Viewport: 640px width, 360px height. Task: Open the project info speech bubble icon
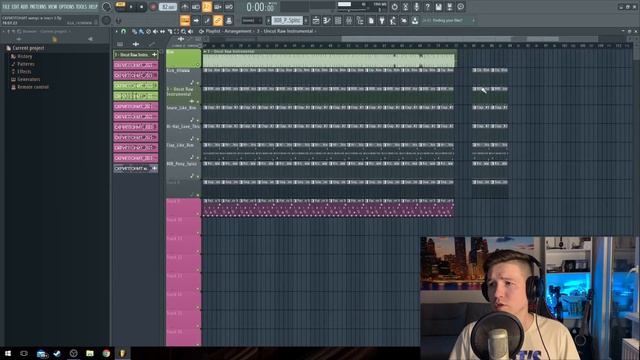[460, 7]
